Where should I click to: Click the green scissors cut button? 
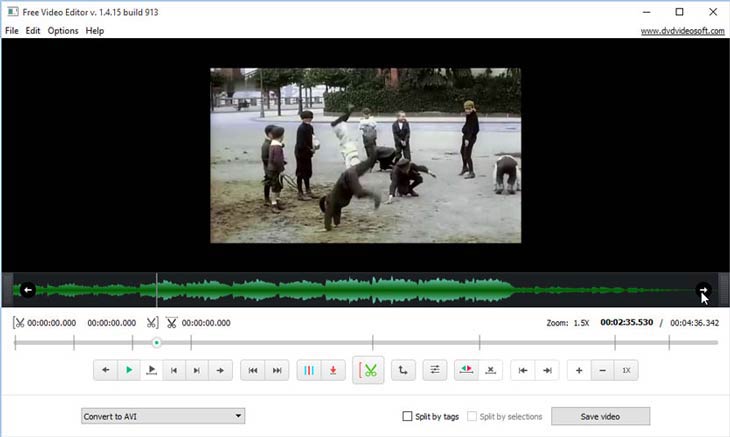coord(368,370)
